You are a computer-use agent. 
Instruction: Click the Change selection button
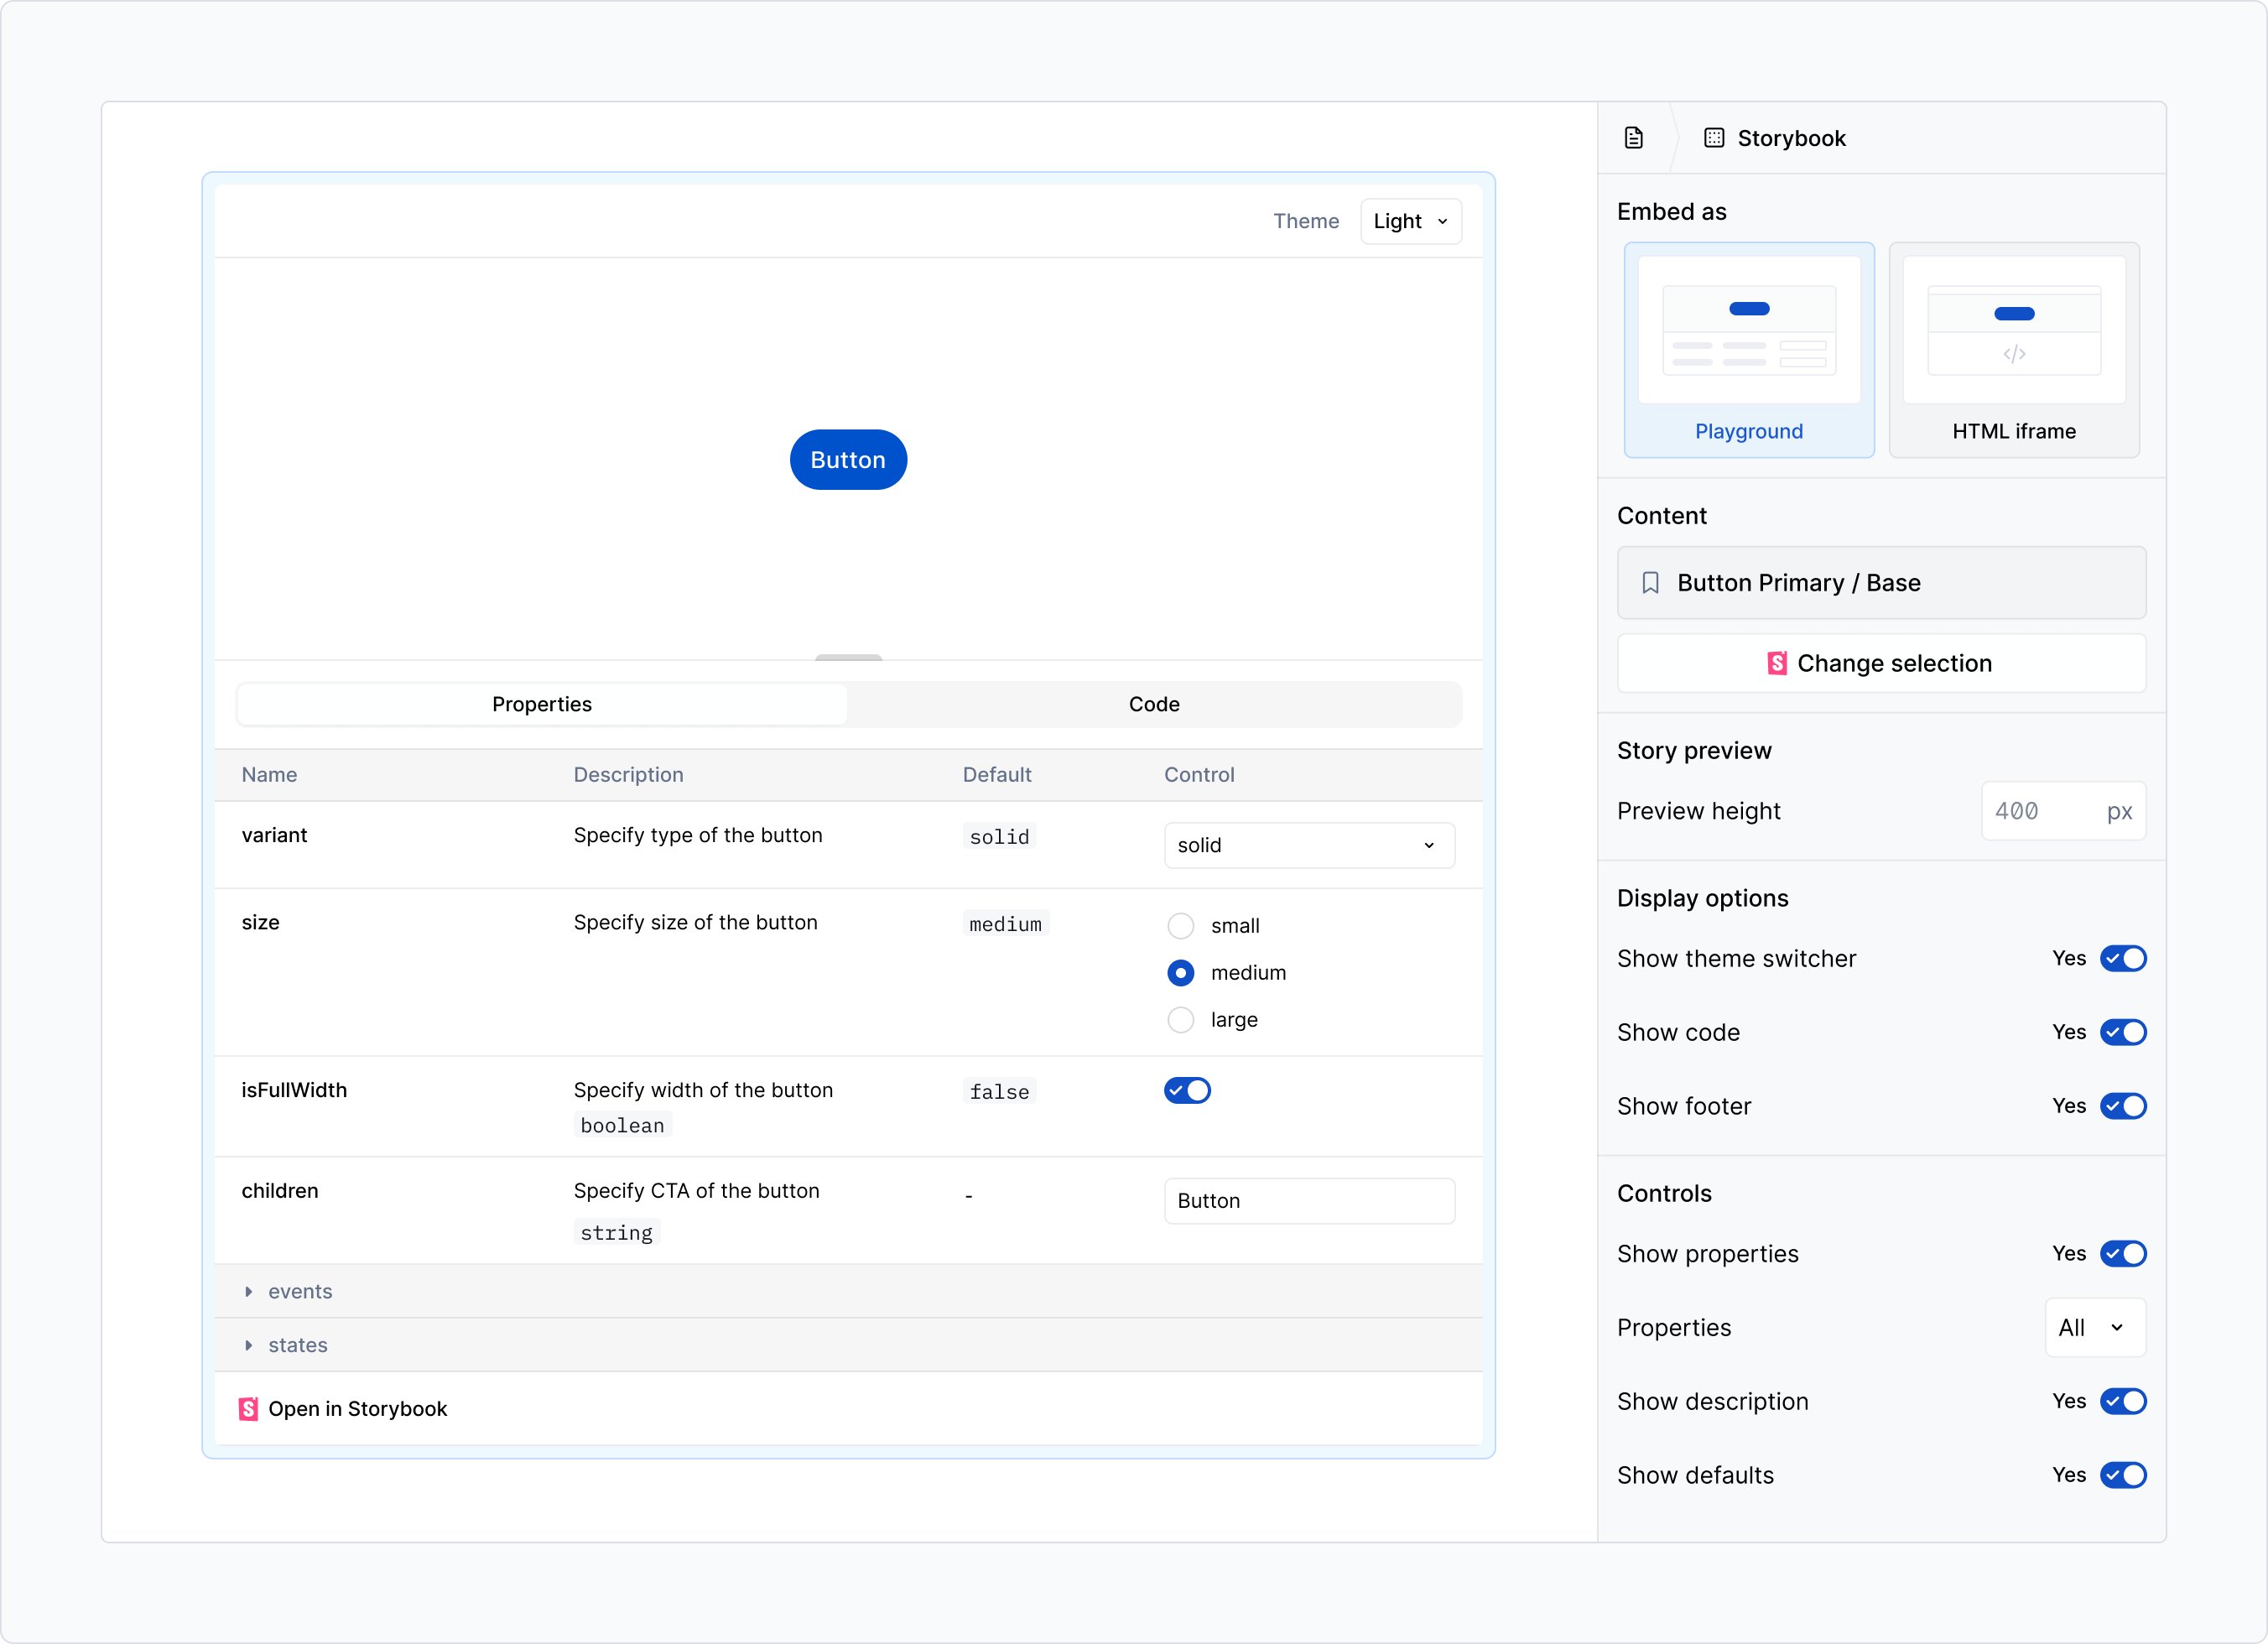click(1881, 664)
